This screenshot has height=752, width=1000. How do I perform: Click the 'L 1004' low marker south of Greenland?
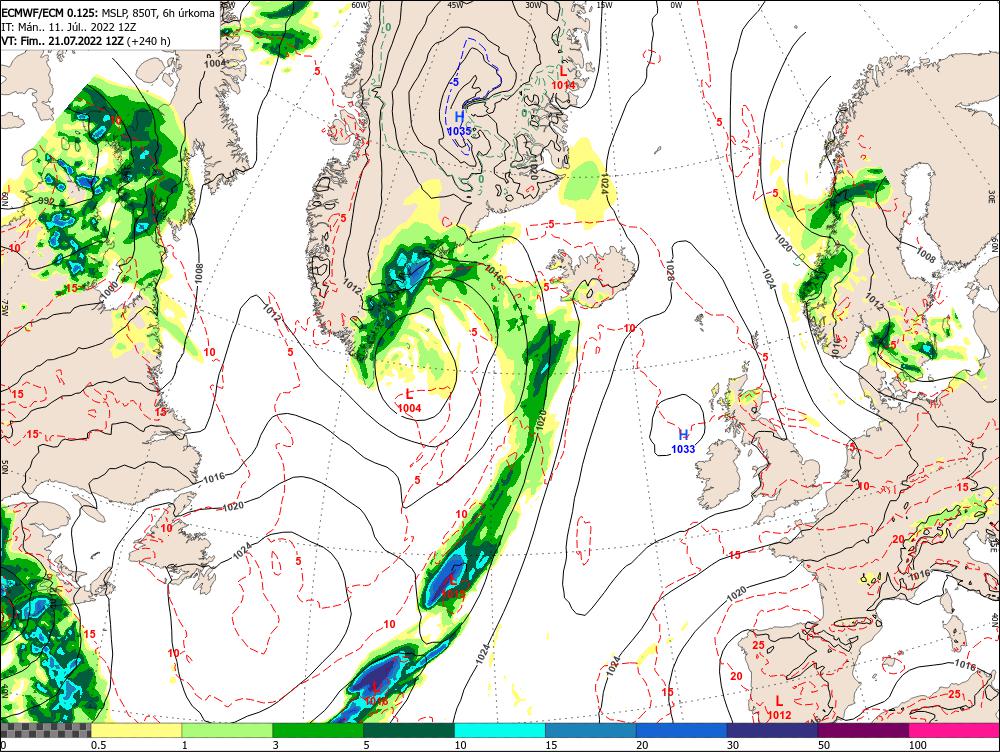click(x=409, y=401)
